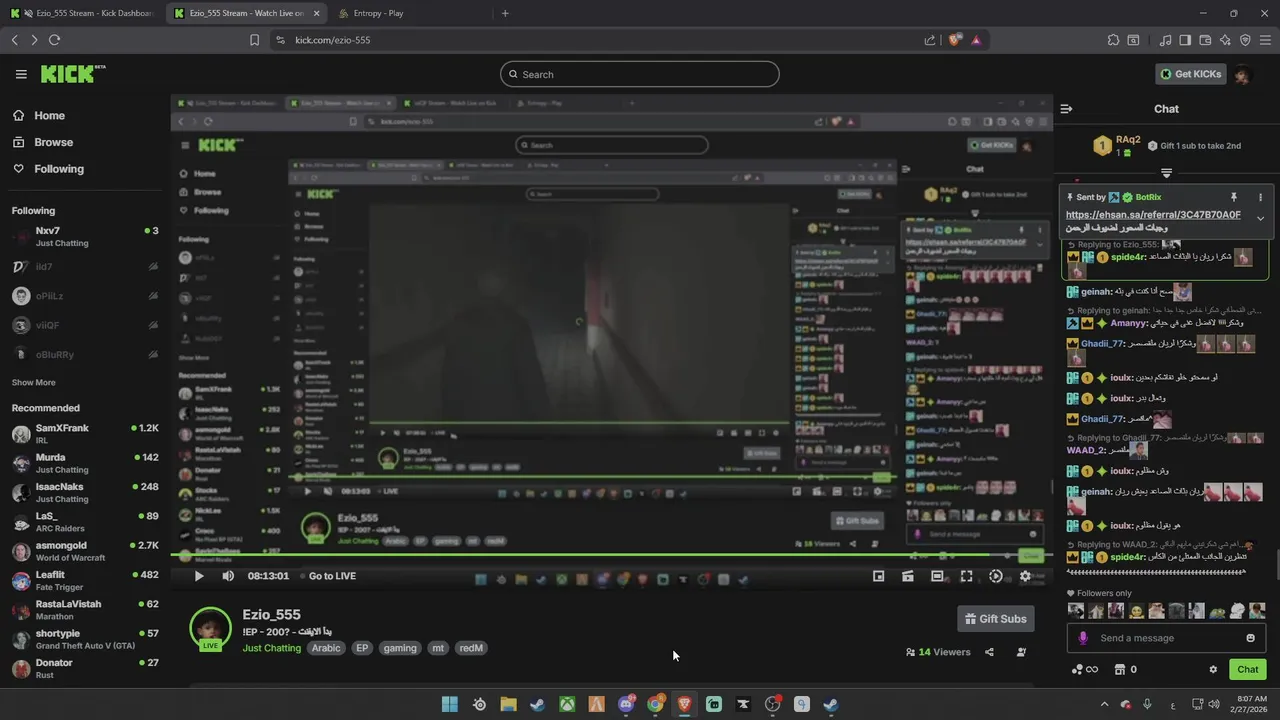Click the Kick search box
Screen dimensions: 1280x720
coord(640,74)
